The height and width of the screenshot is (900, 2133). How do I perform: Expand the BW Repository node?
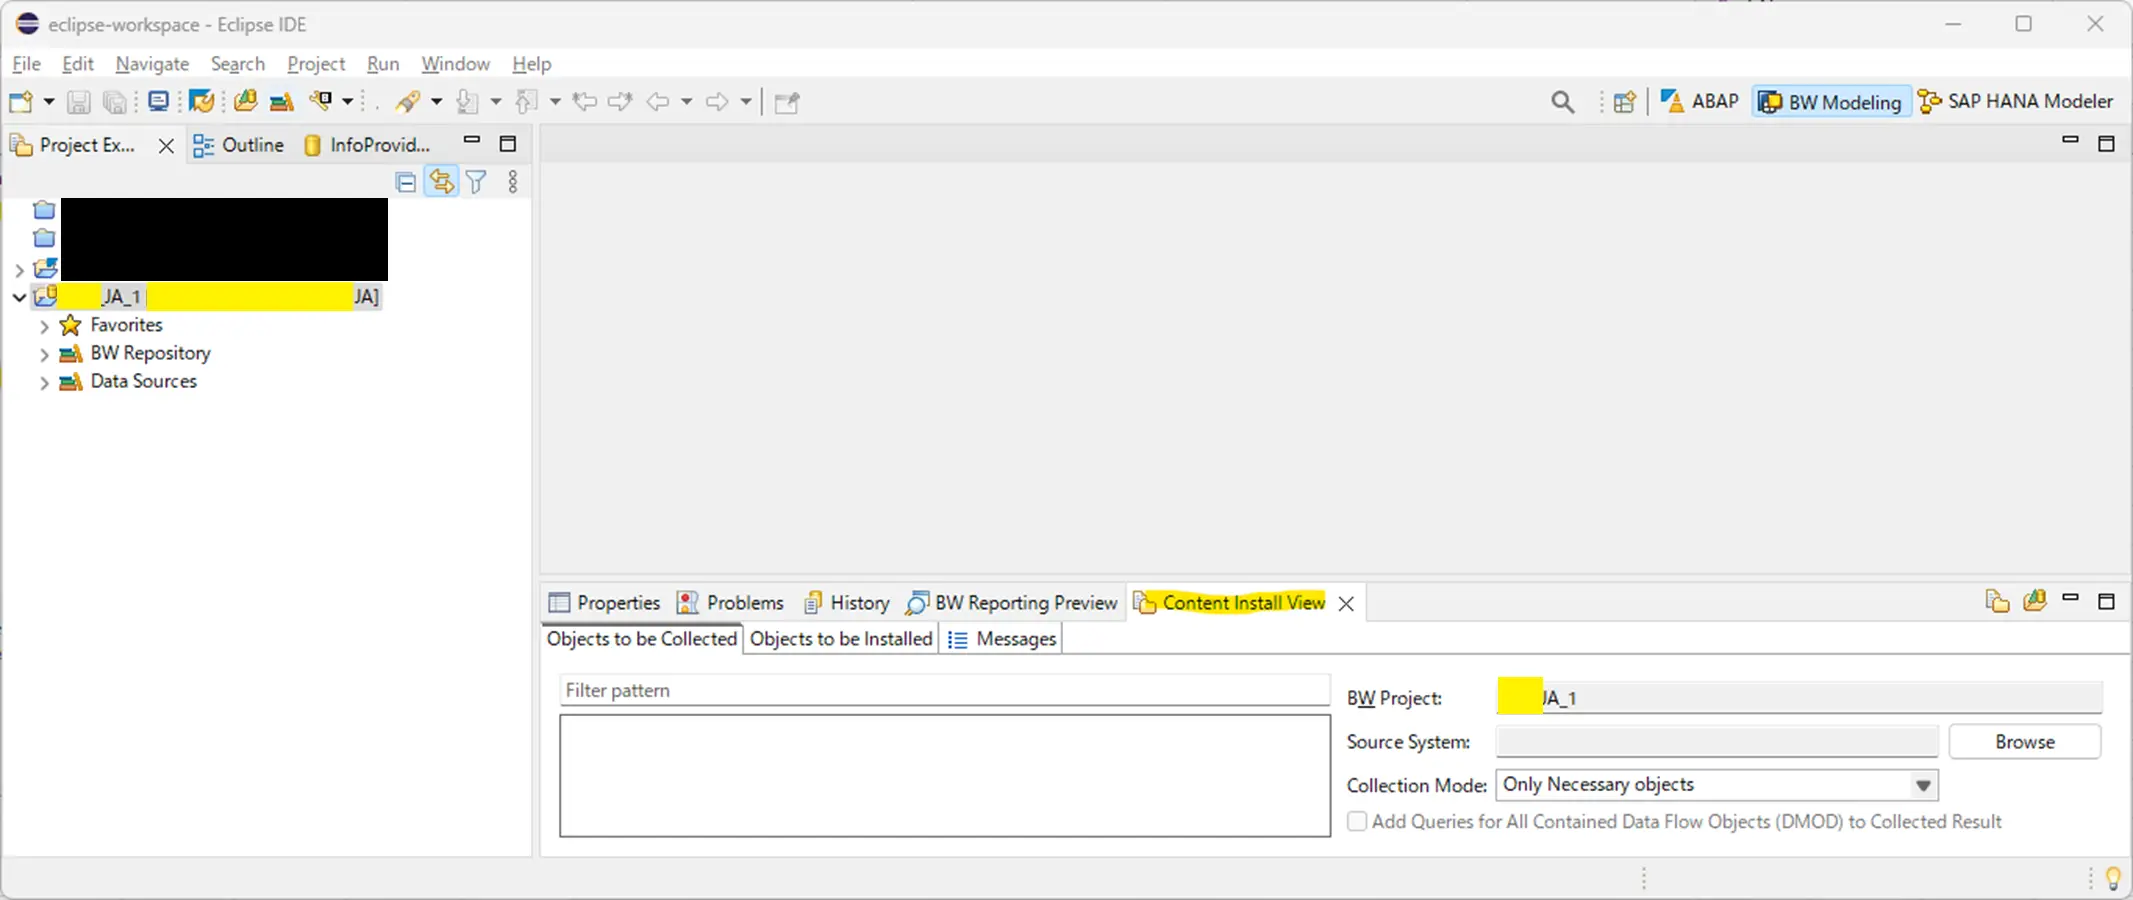[x=44, y=354]
